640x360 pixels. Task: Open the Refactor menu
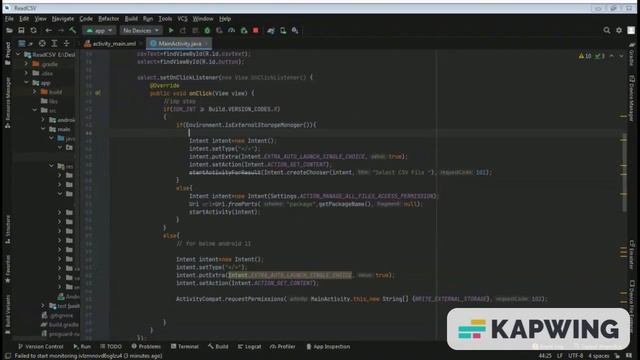[109, 19]
